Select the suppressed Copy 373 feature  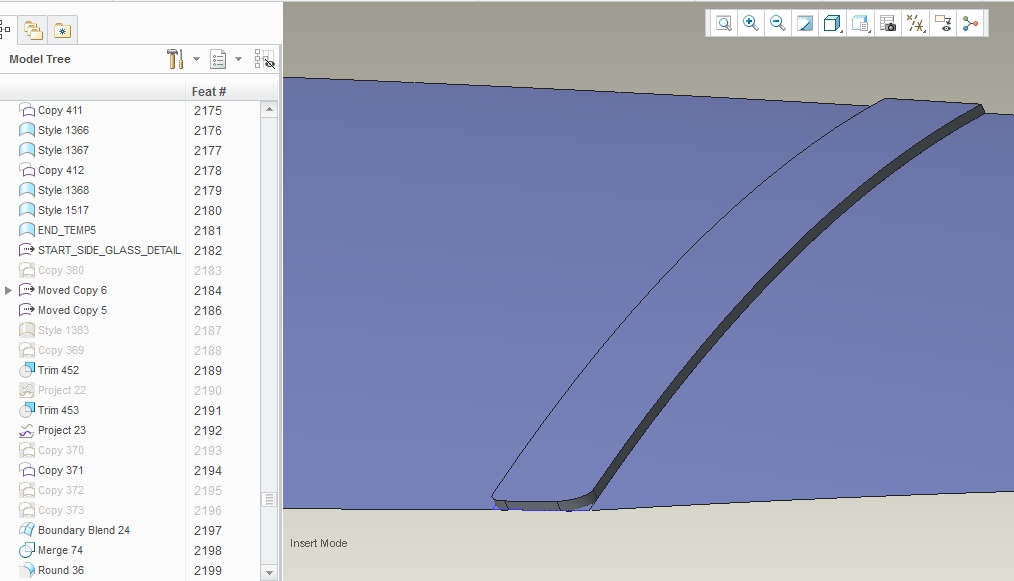point(61,510)
